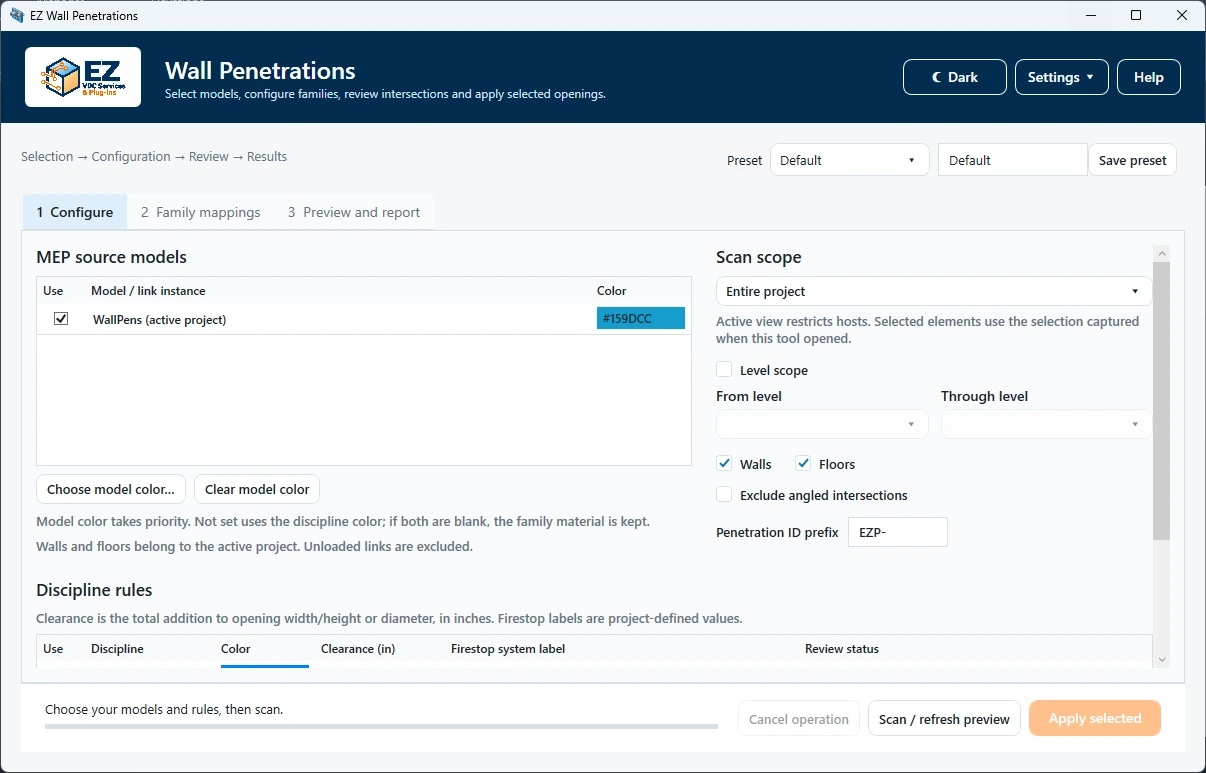Screen dimensions: 1206x773
Task: Click the app icon in title bar
Action: 16,15
